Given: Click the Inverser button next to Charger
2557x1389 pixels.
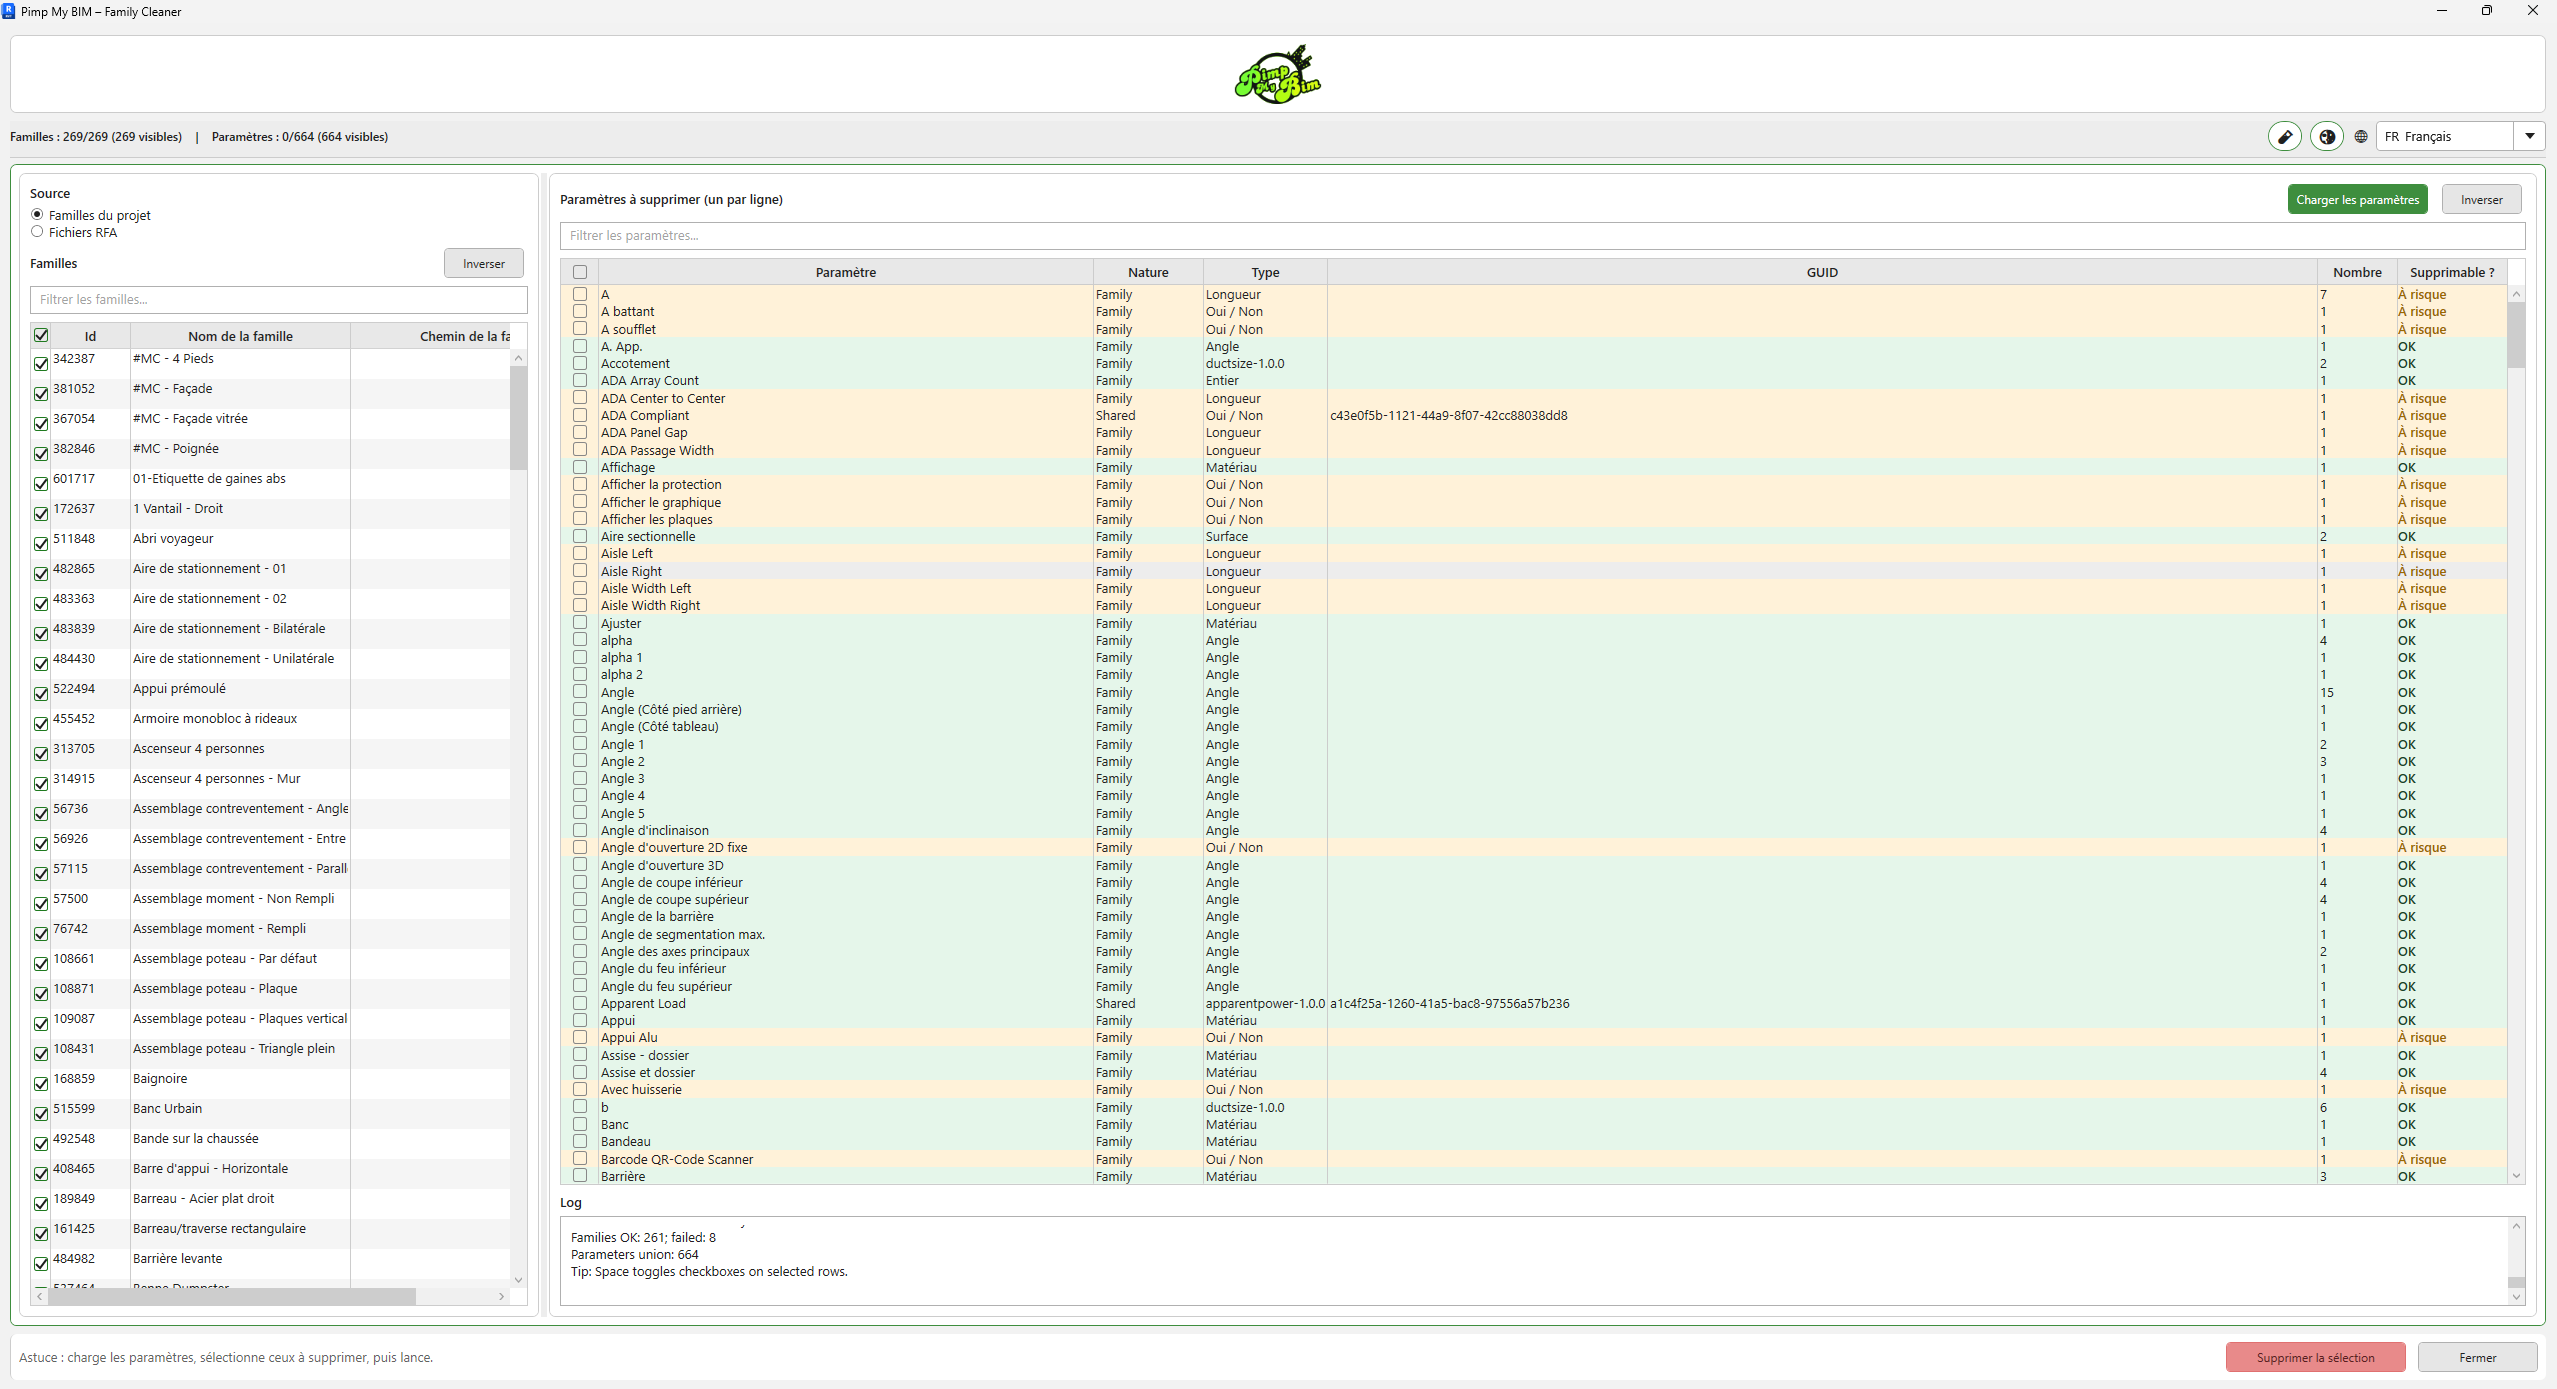Looking at the screenshot, I should pyautogui.click(x=2481, y=199).
